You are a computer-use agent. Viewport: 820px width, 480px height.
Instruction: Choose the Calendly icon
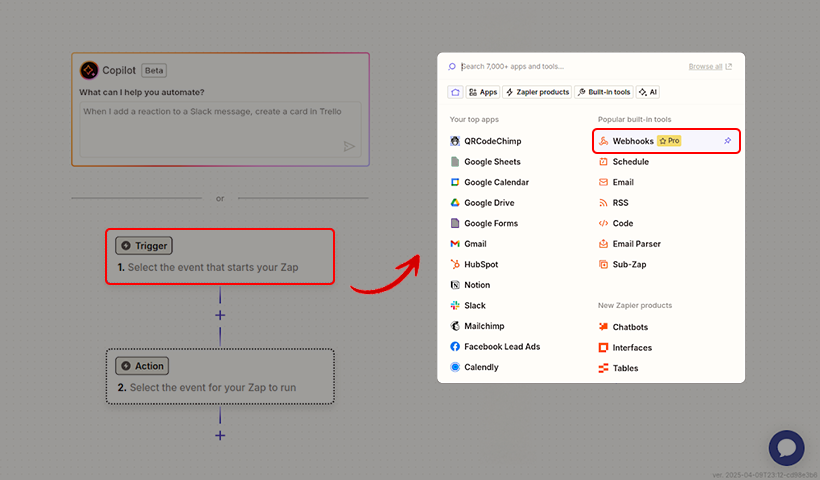[455, 367]
